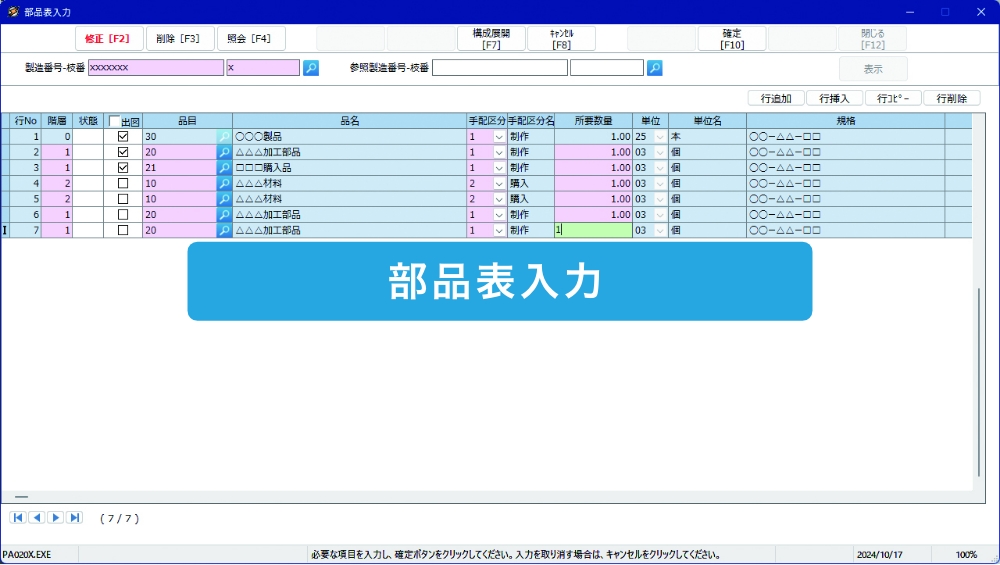Go to last record navigation arrow

click(75, 517)
